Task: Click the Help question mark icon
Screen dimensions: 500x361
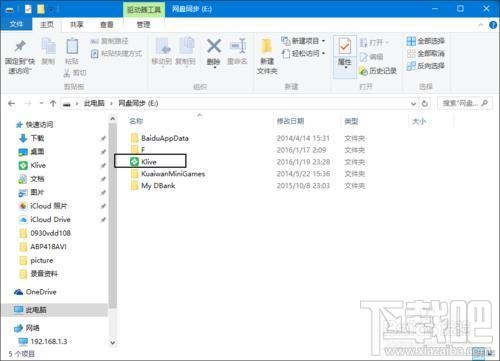Action: click(493, 25)
